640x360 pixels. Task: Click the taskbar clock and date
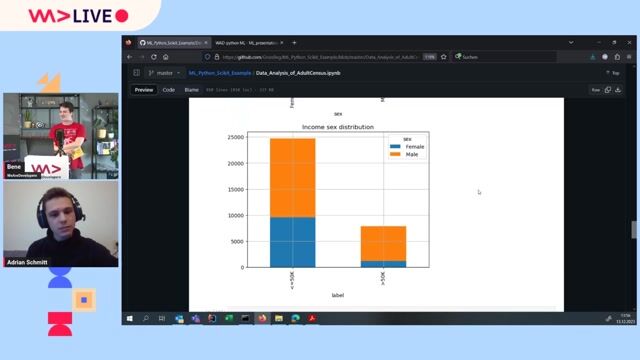click(x=626, y=318)
